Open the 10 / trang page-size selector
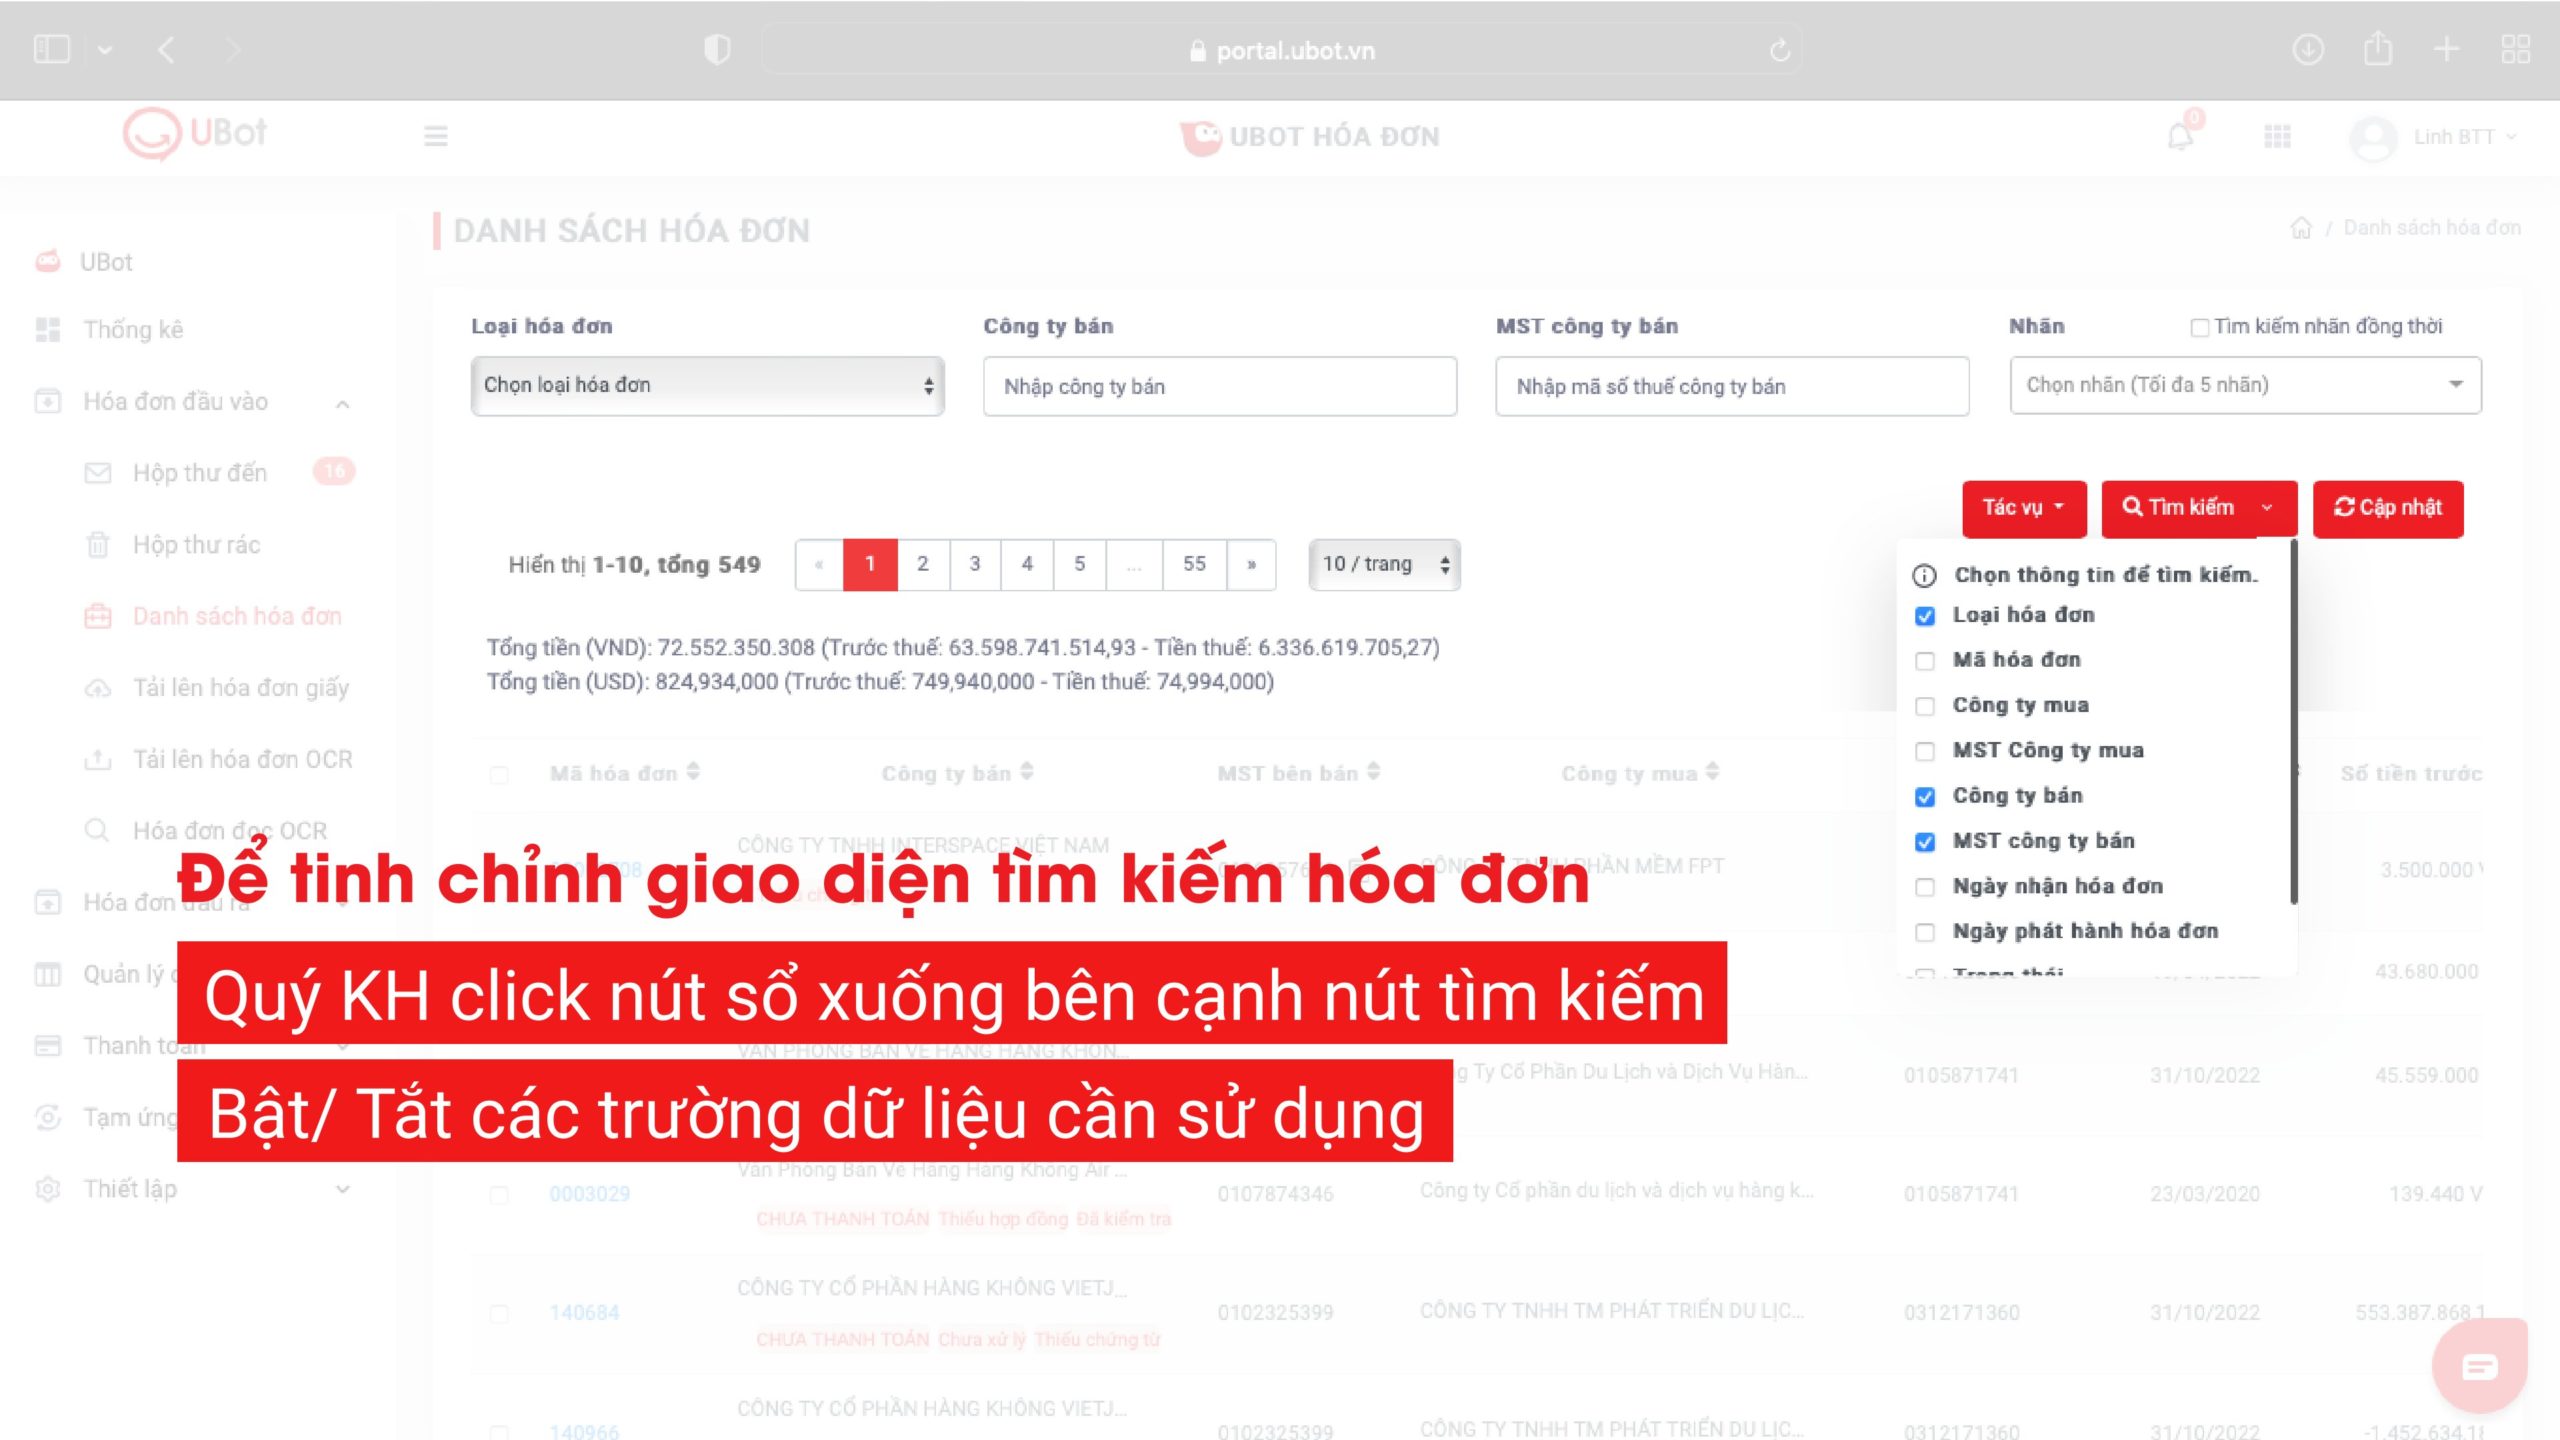This screenshot has height=1440, width=2560. [x=1384, y=565]
